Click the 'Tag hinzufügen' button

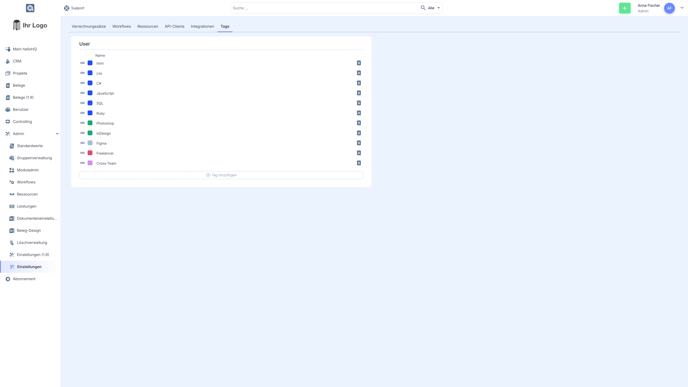pos(221,175)
